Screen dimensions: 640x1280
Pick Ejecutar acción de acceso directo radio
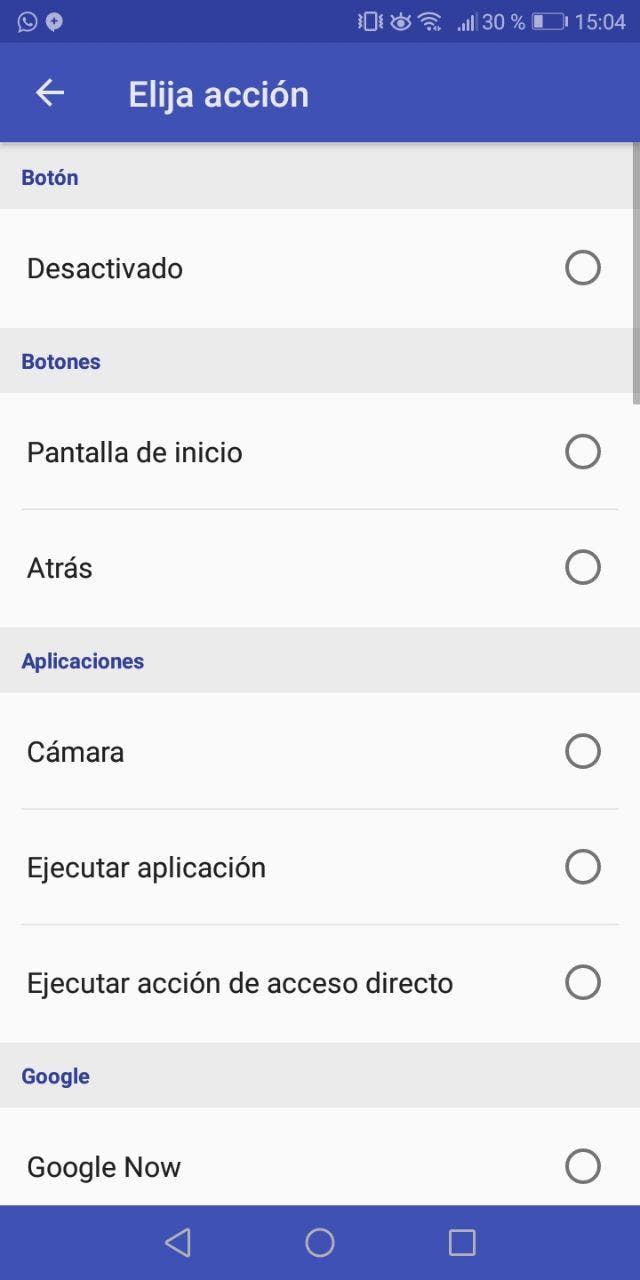(x=583, y=983)
